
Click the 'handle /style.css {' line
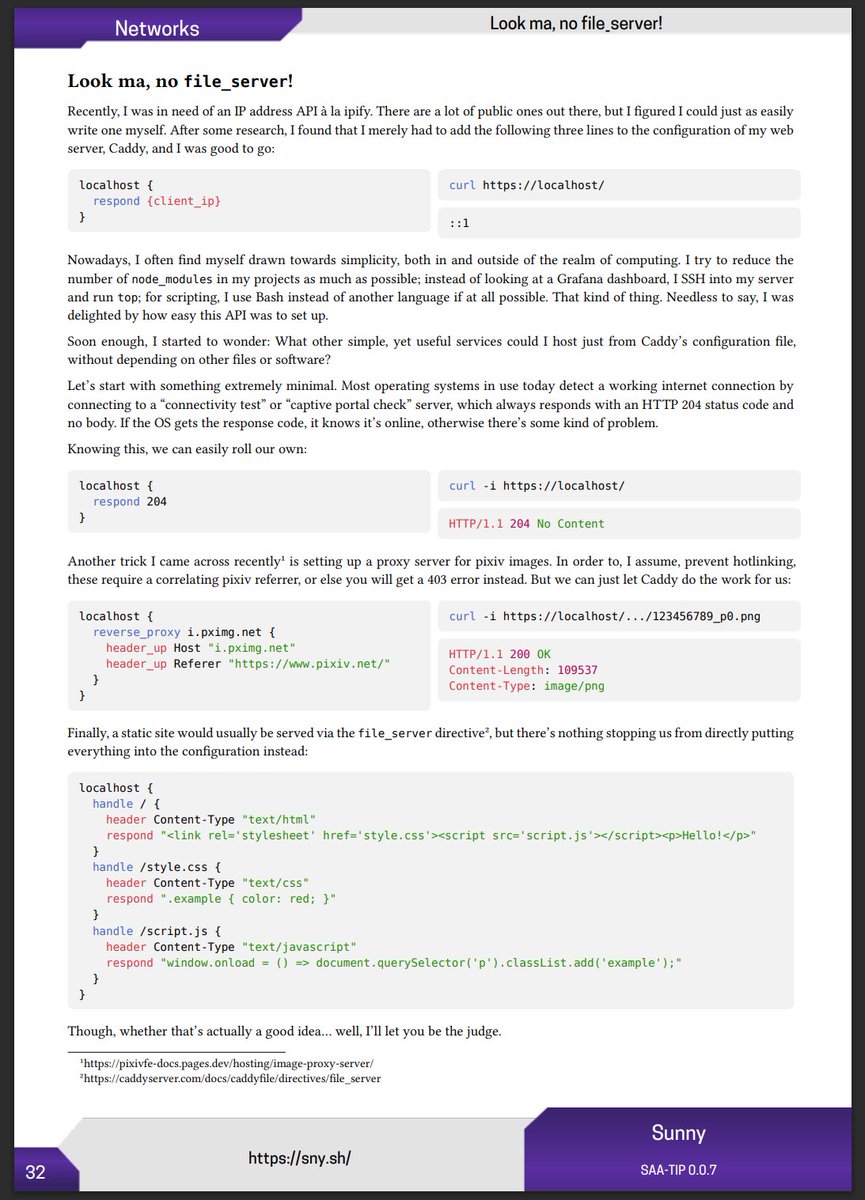click(x=157, y=867)
